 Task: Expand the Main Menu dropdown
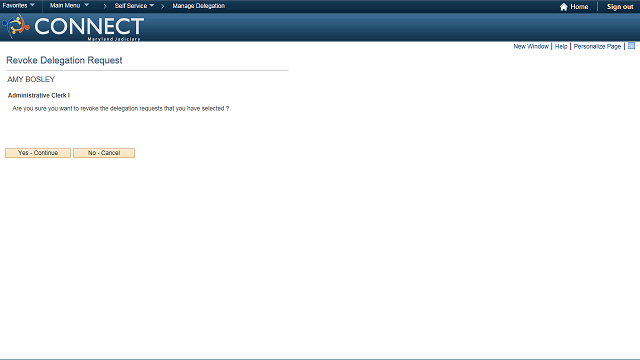(x=69, y=6)
